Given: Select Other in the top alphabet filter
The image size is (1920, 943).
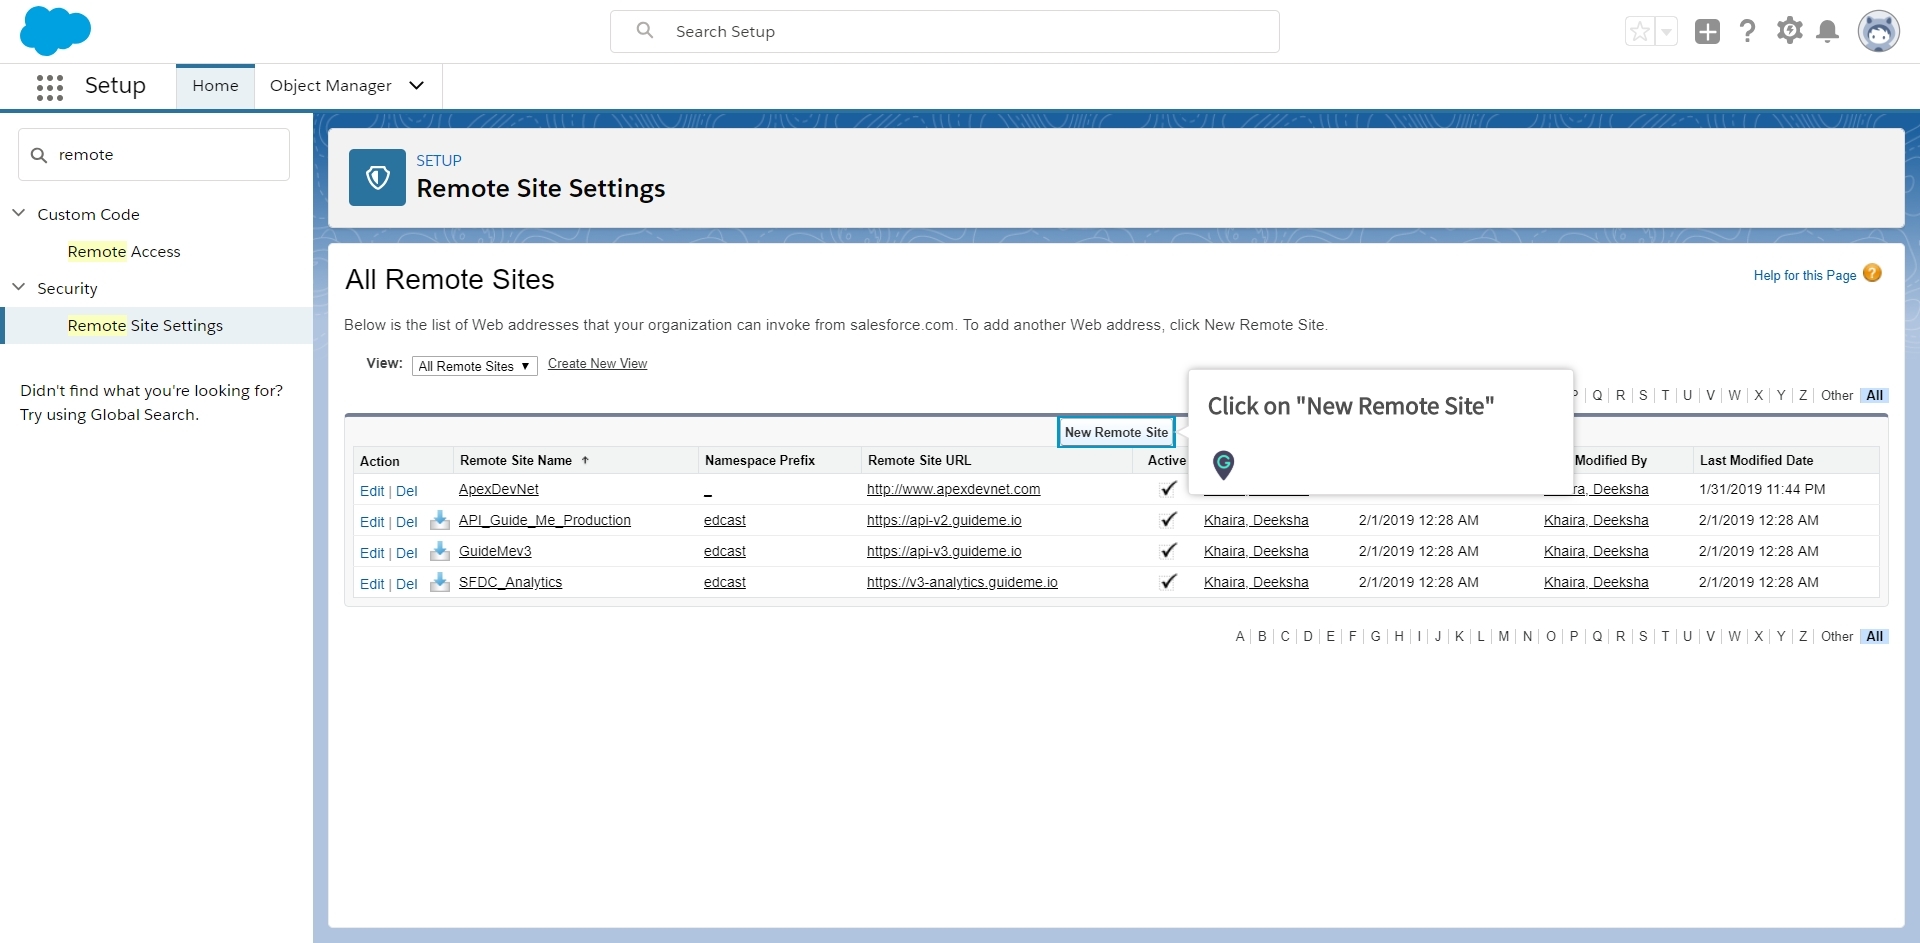Looking at the screenshot, I should [1837, 395].
